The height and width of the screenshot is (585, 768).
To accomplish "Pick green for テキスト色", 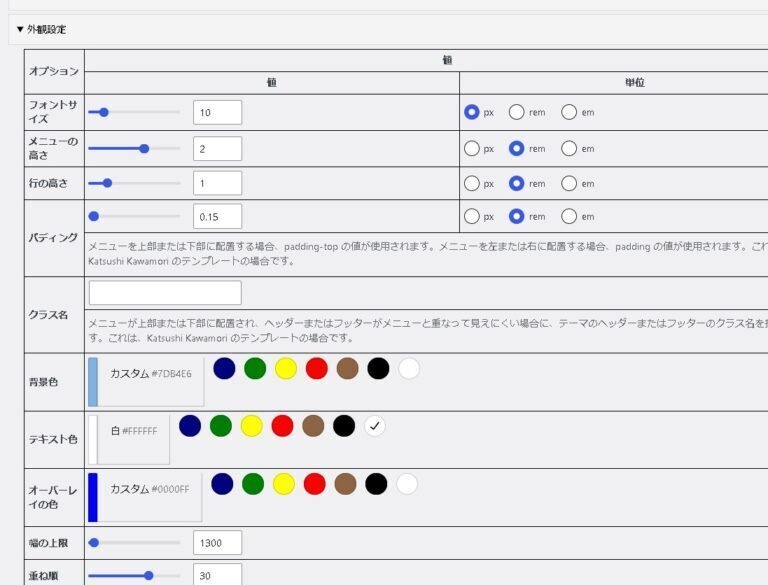I will point(221,426).
